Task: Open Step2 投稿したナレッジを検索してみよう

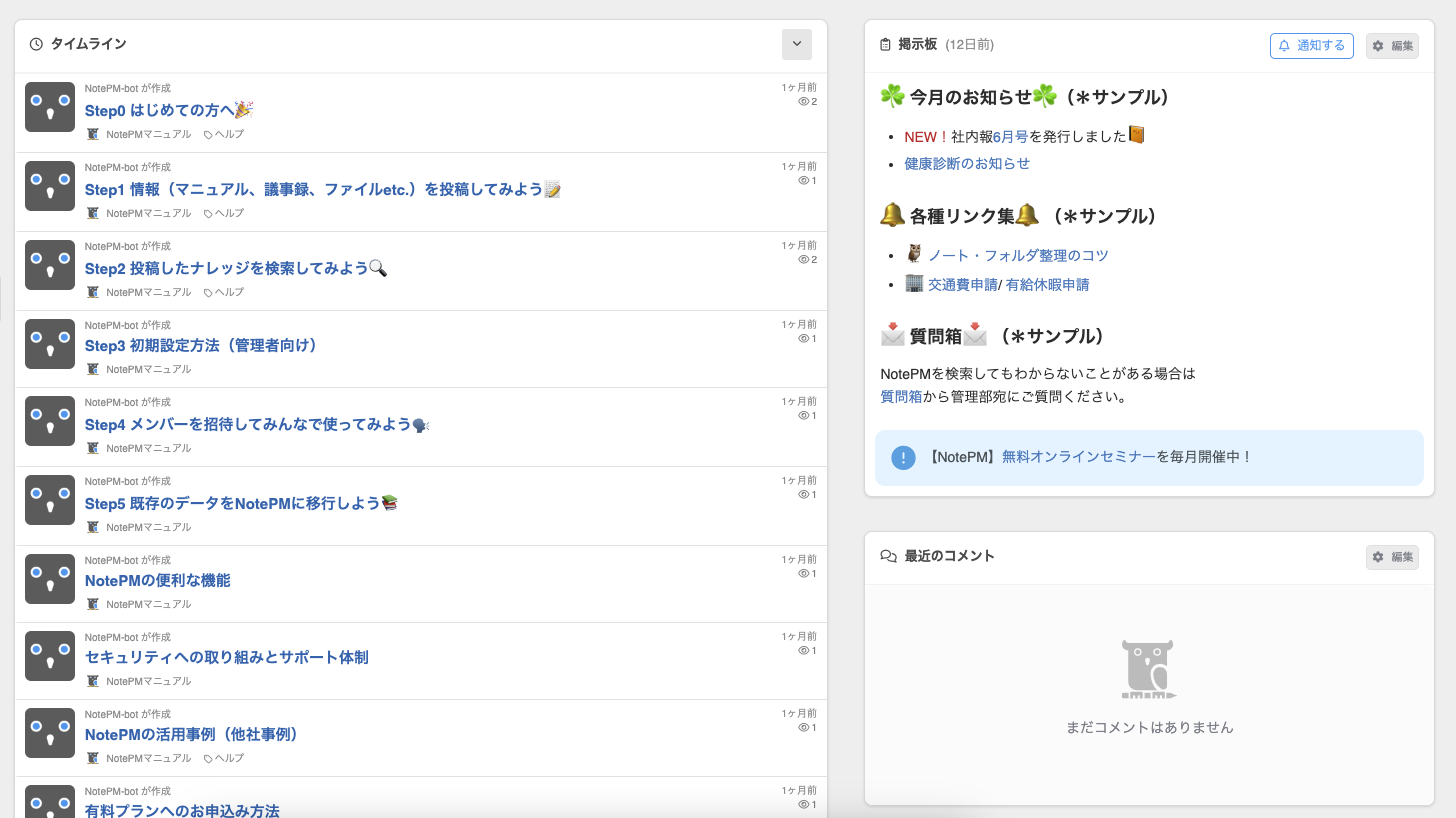Action: [236, 268]
